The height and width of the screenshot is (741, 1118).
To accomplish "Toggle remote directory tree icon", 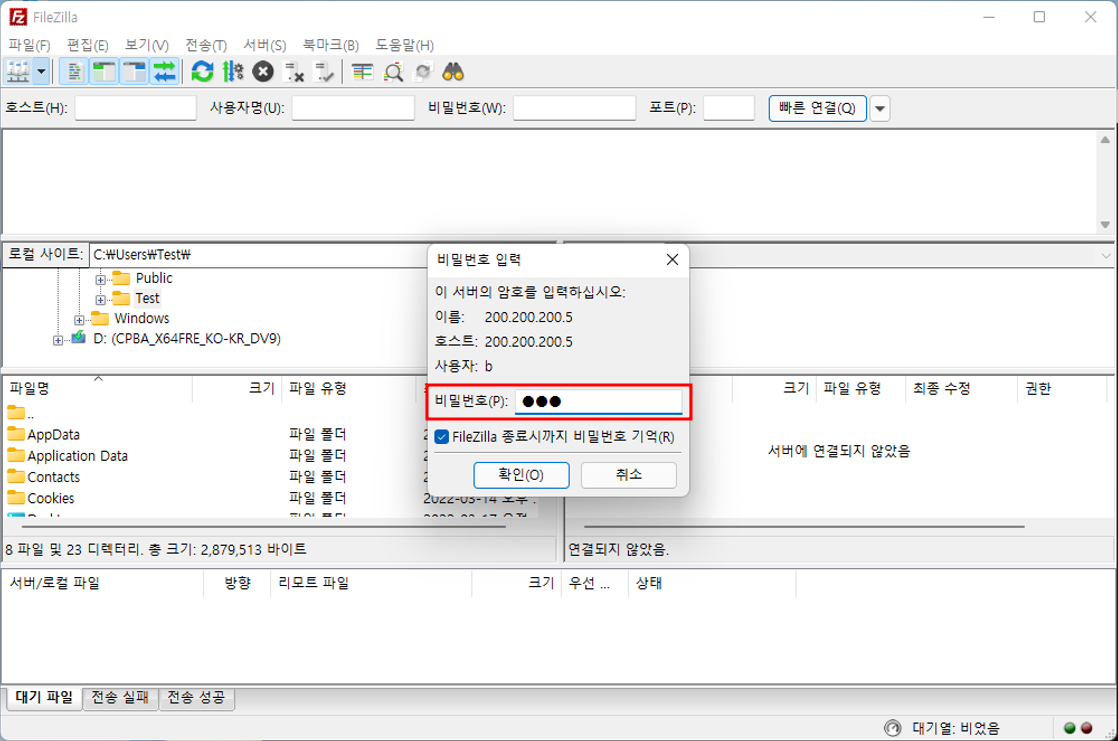I will [134, 72].
